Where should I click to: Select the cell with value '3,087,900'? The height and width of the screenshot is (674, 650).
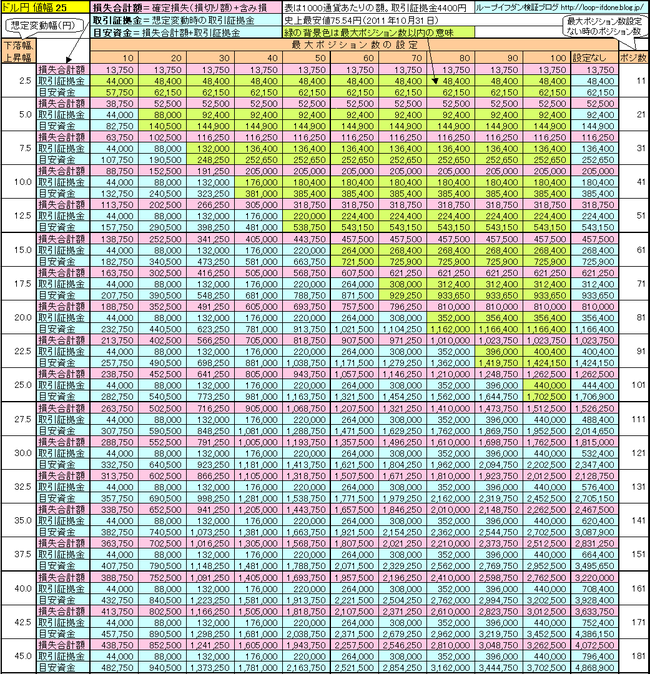coord(595,532)
